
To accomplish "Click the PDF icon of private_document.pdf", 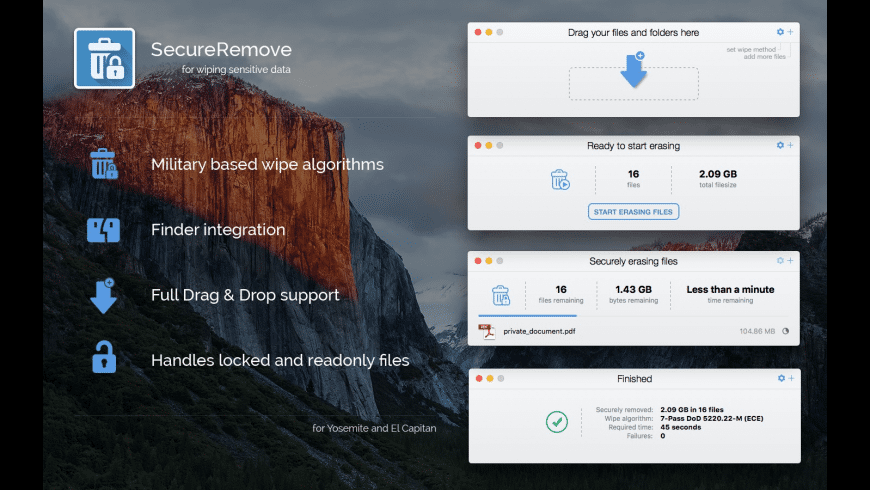I will [x=487, y=331].
